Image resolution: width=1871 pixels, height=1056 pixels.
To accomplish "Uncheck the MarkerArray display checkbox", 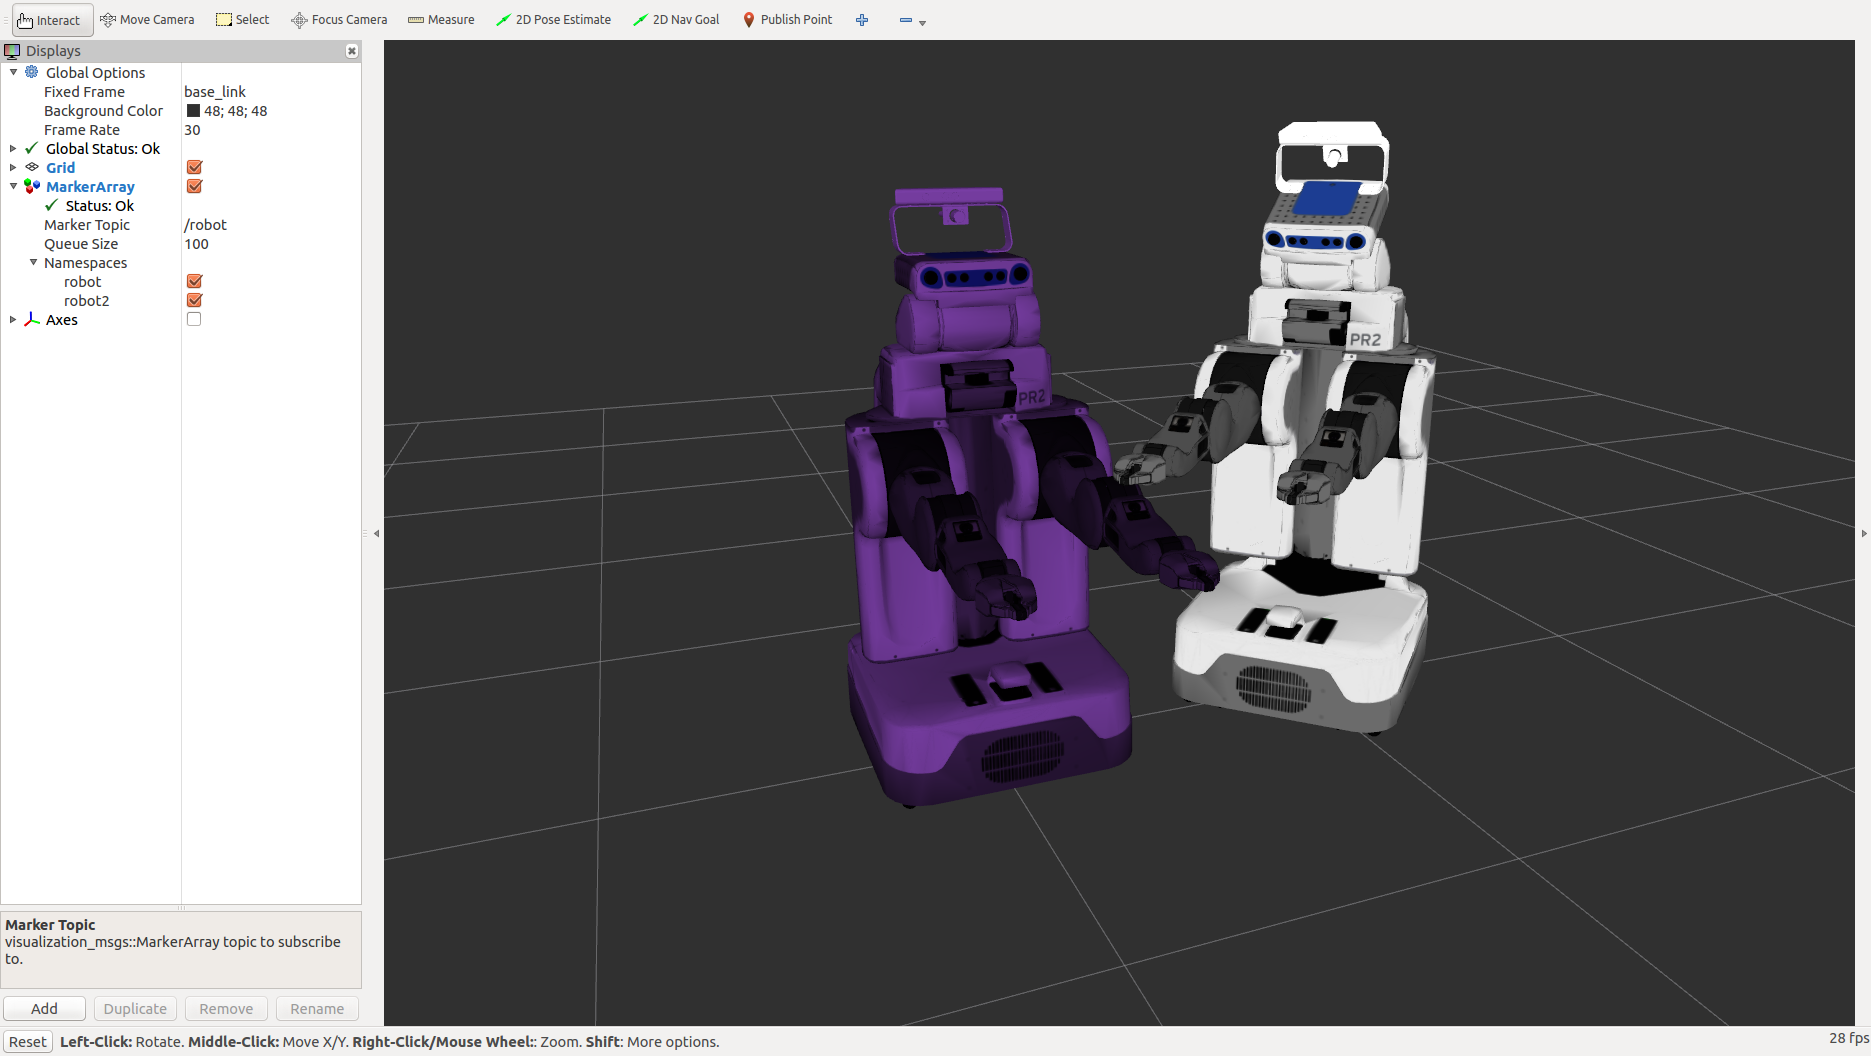I will coord(194,186).
